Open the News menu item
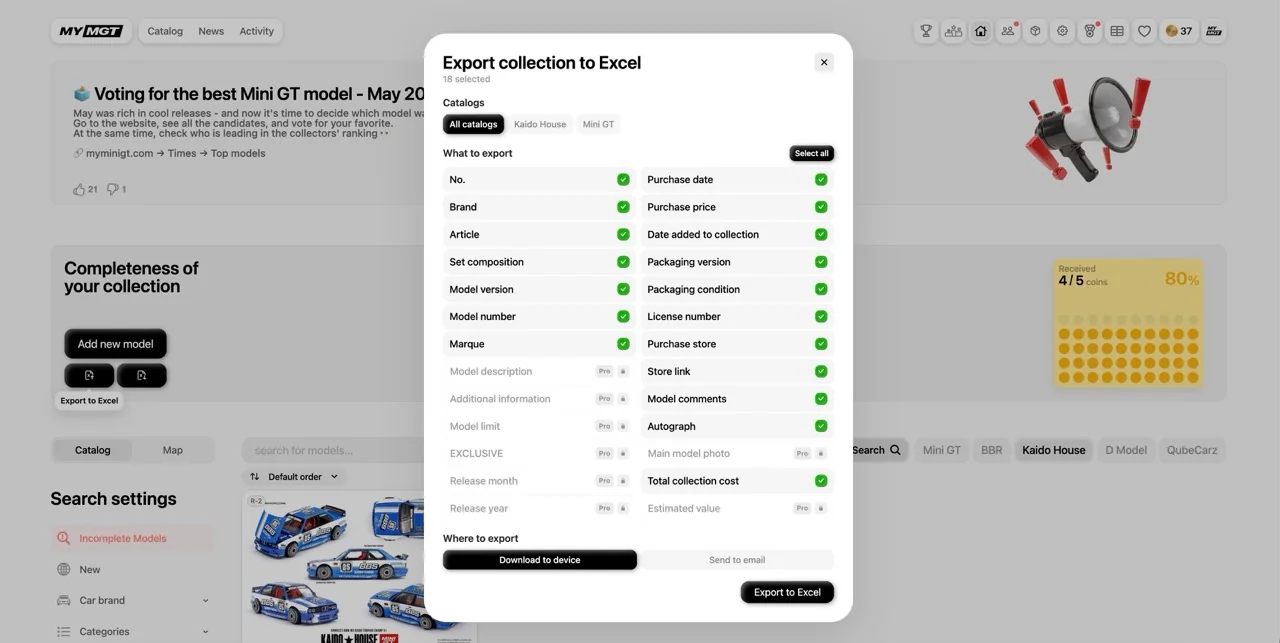 point(211,31)
